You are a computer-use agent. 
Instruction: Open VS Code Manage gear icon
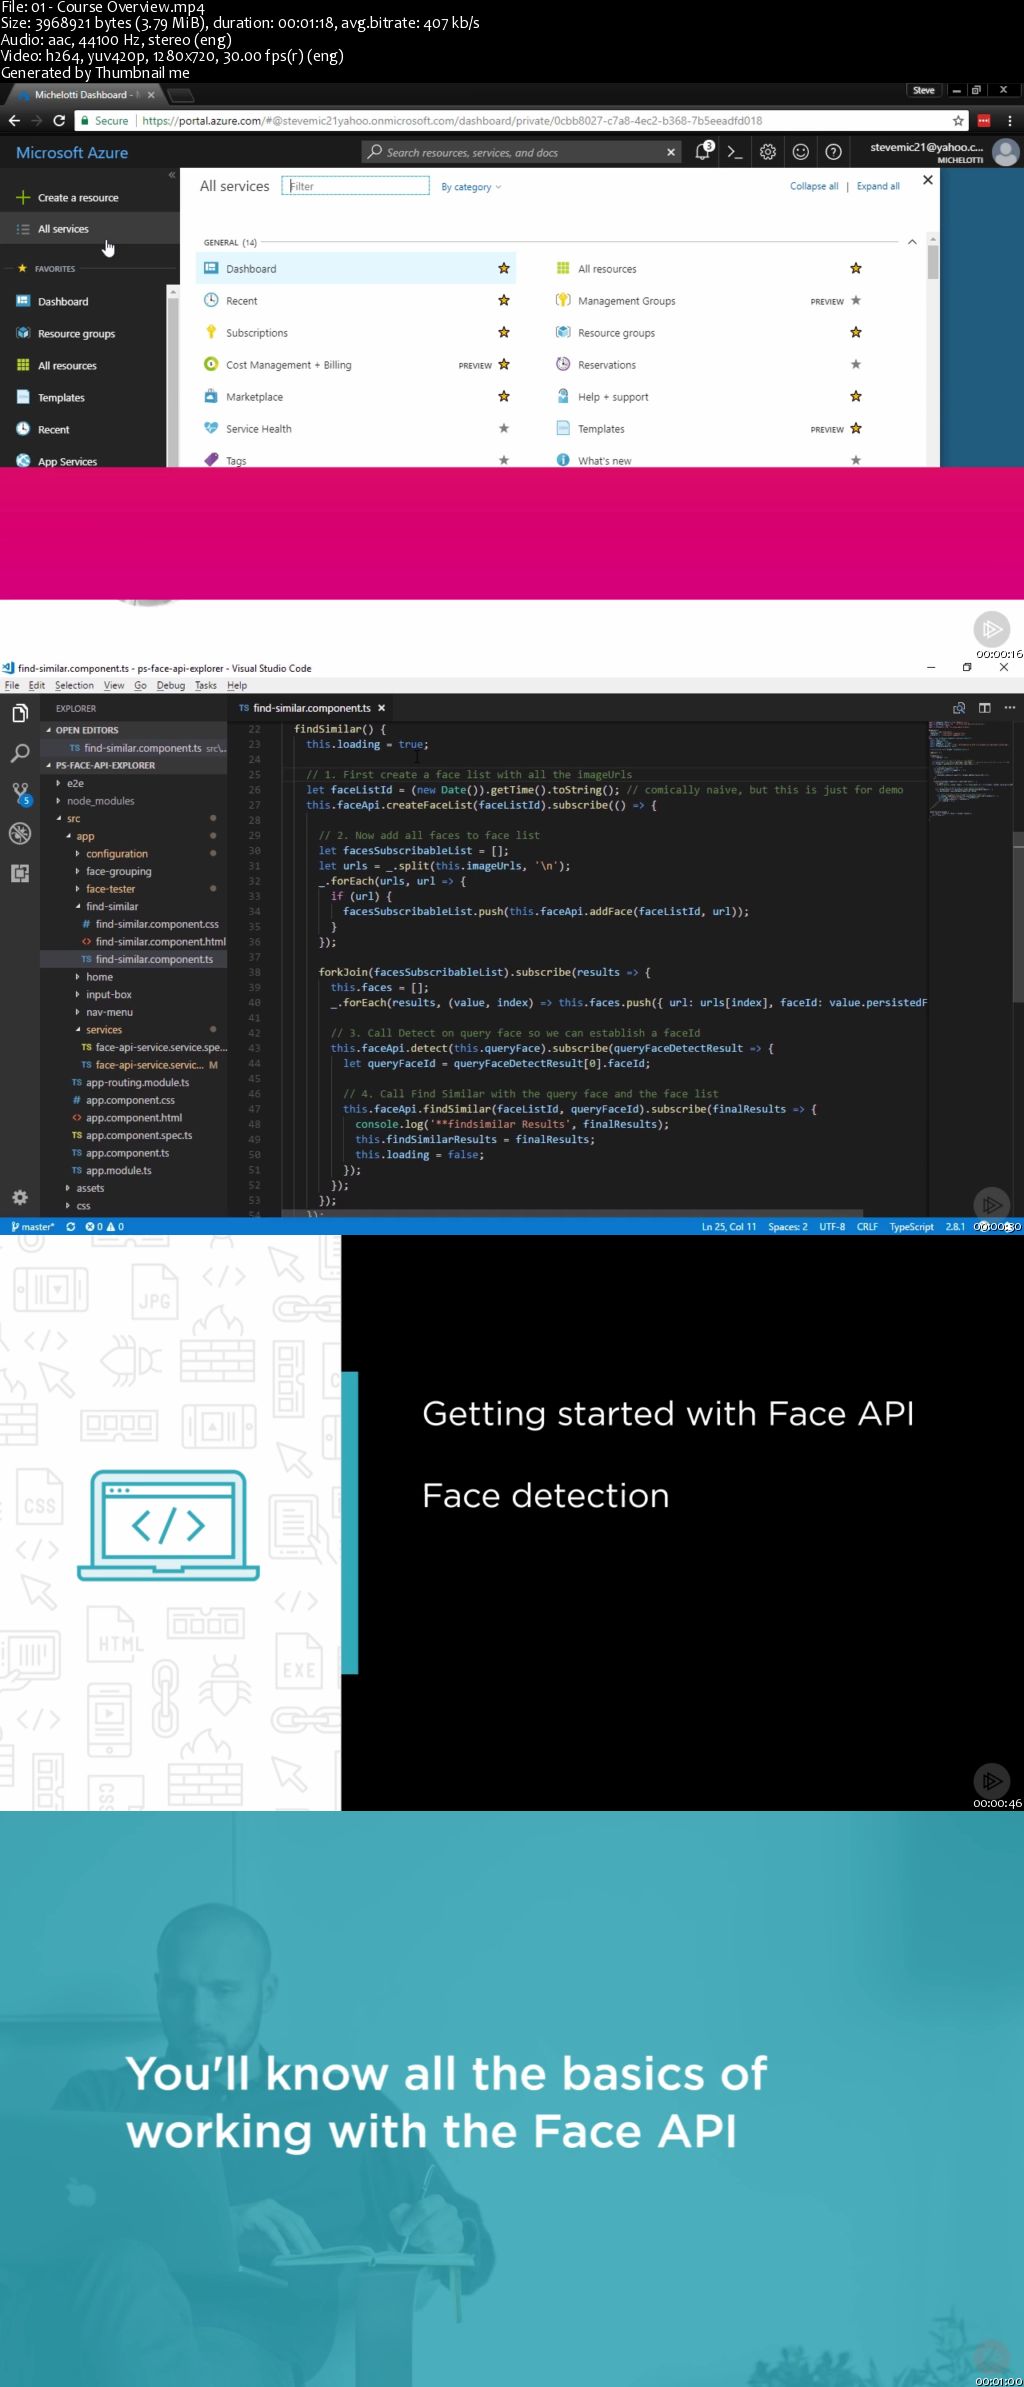point(19,1197)
